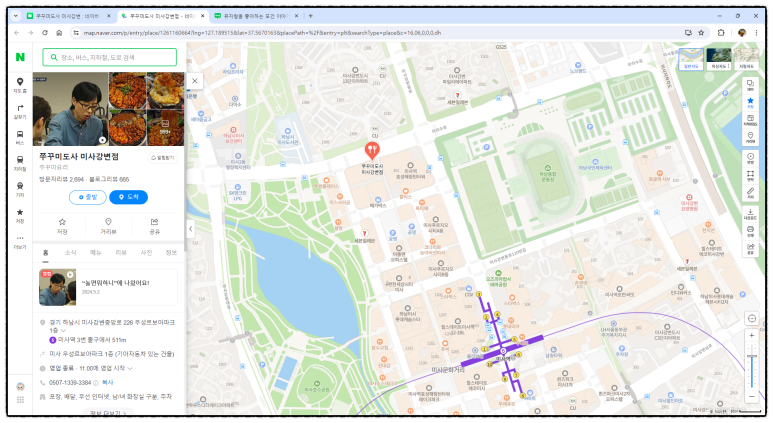The height and width of the screenshot is (423, 773).
Task: Open the 저장 saved star in sidebar
Action: [x=20, y=215]
